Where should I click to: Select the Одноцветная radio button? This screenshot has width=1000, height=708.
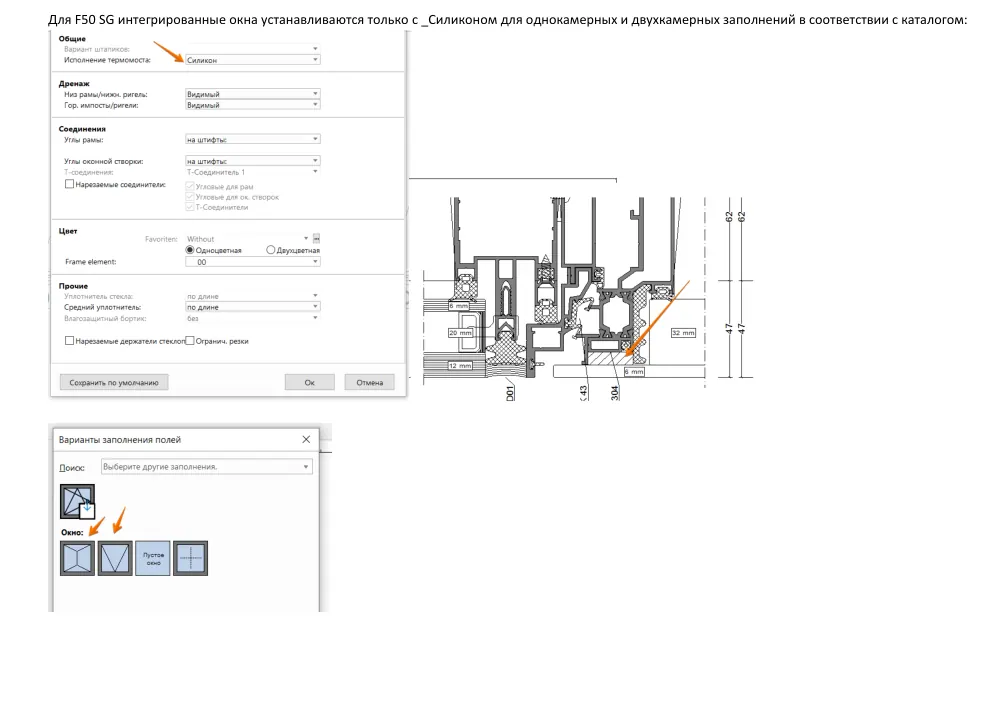(x=189, y=250)
